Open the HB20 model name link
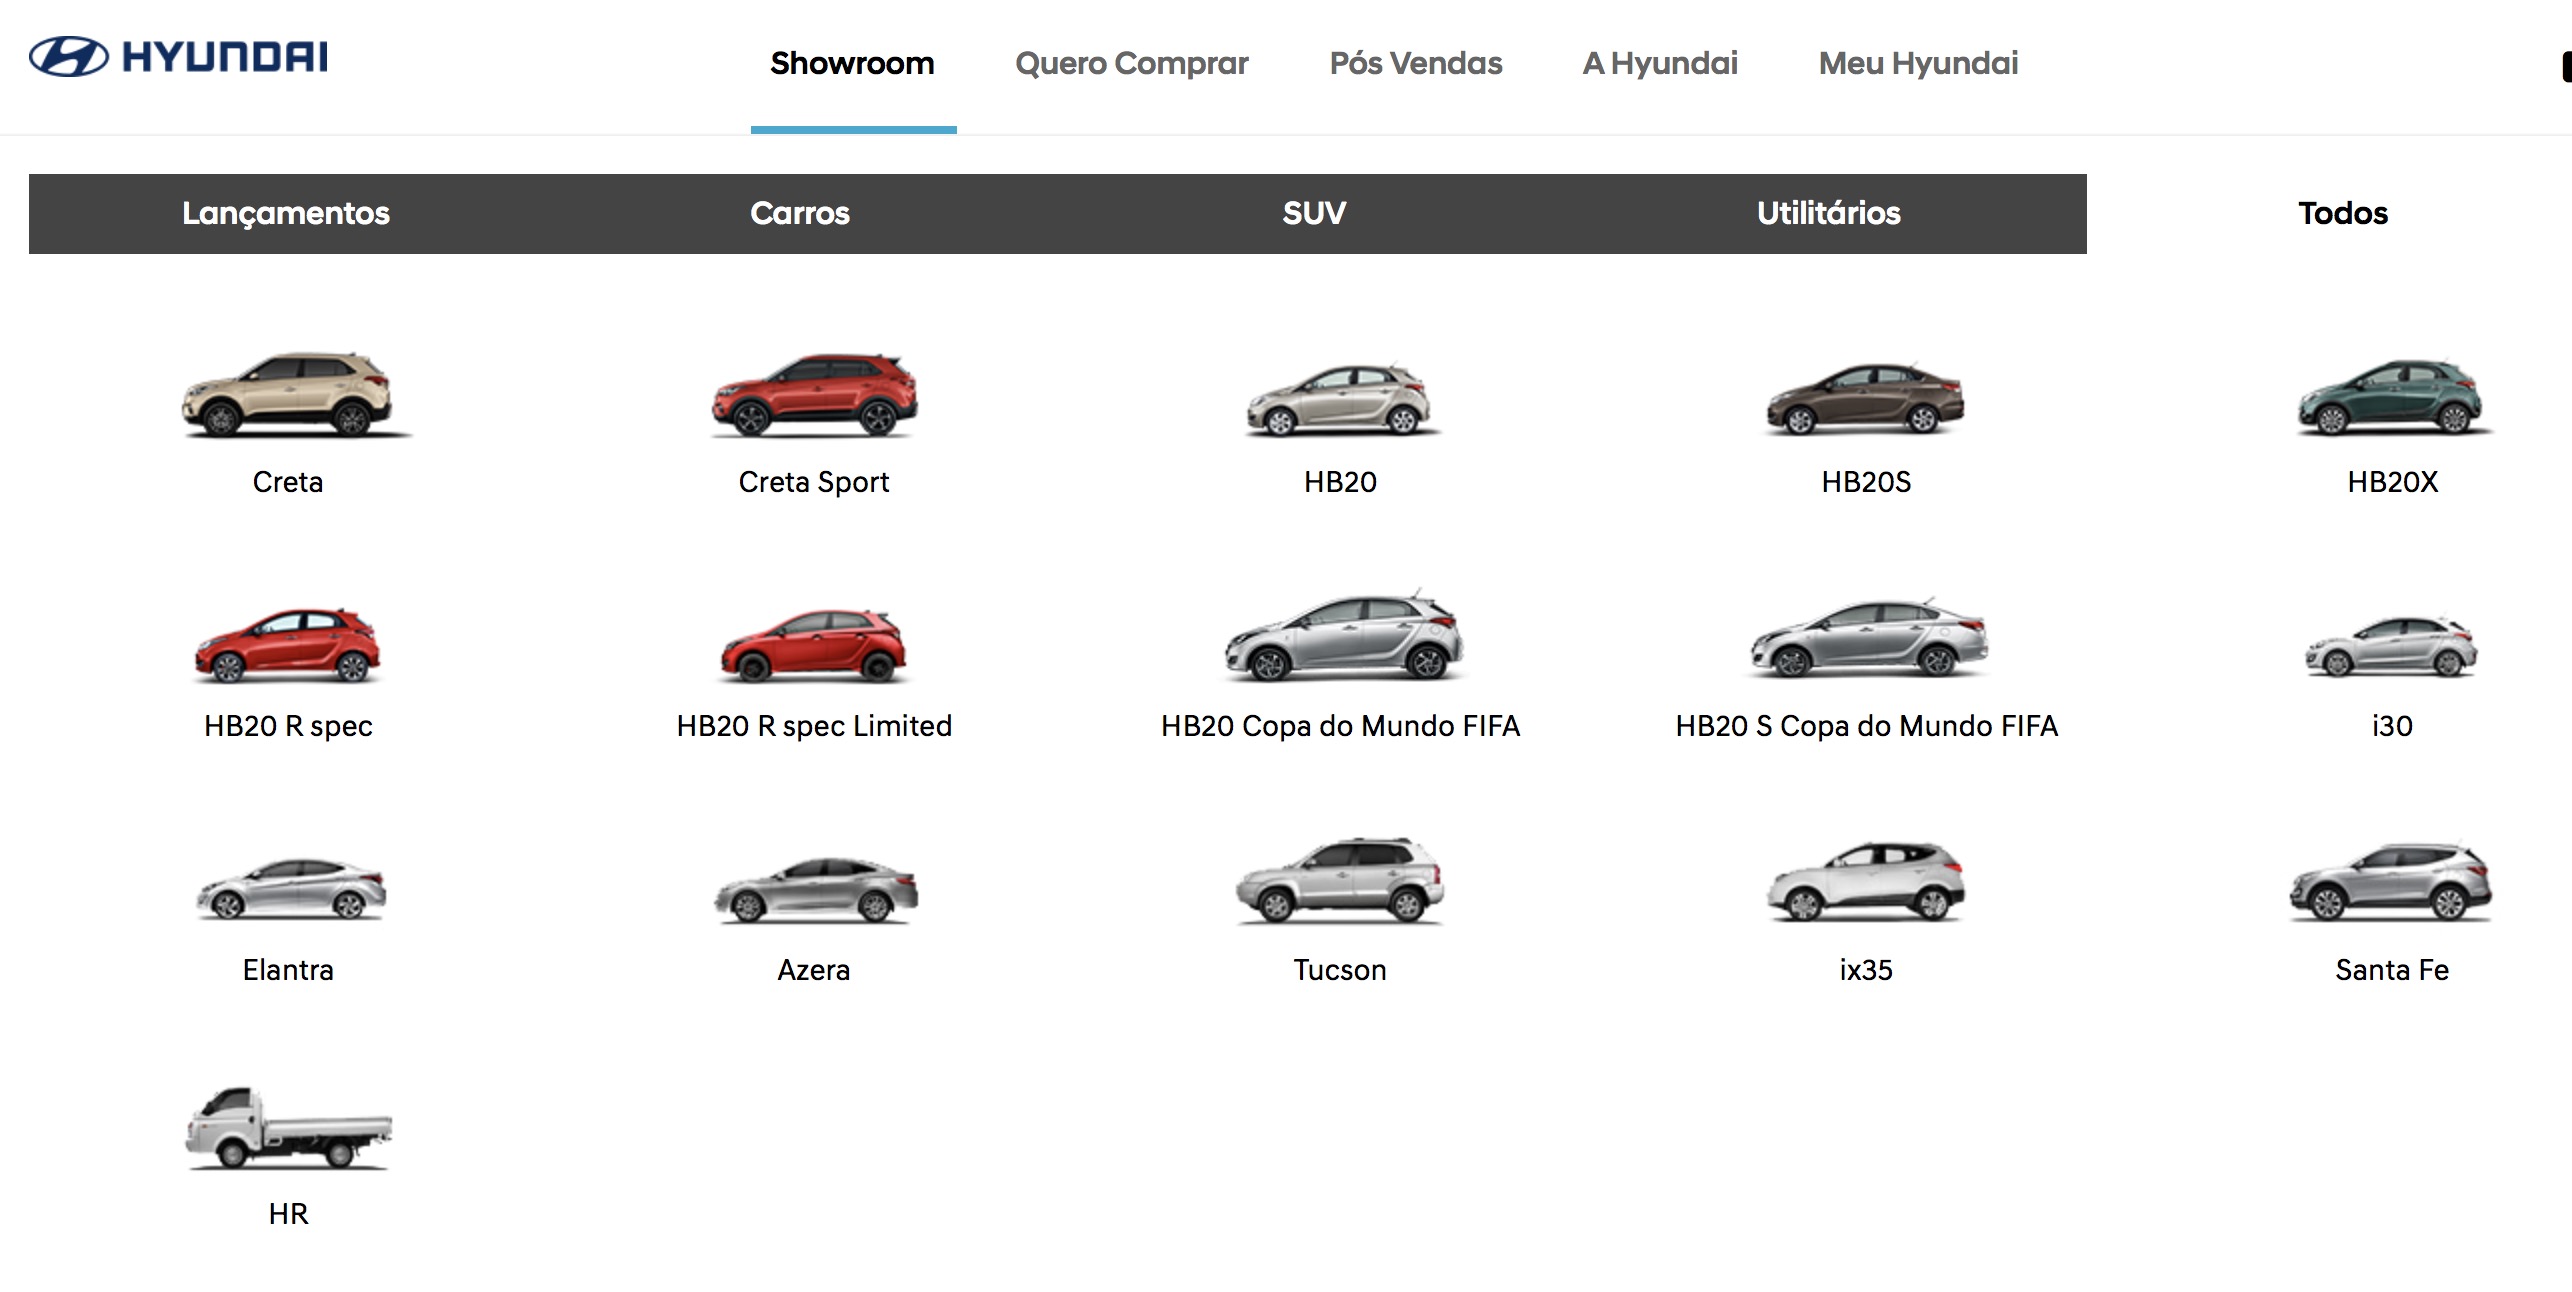This screenshot has height=1292, width=2572. click(x=1340, y=482)
